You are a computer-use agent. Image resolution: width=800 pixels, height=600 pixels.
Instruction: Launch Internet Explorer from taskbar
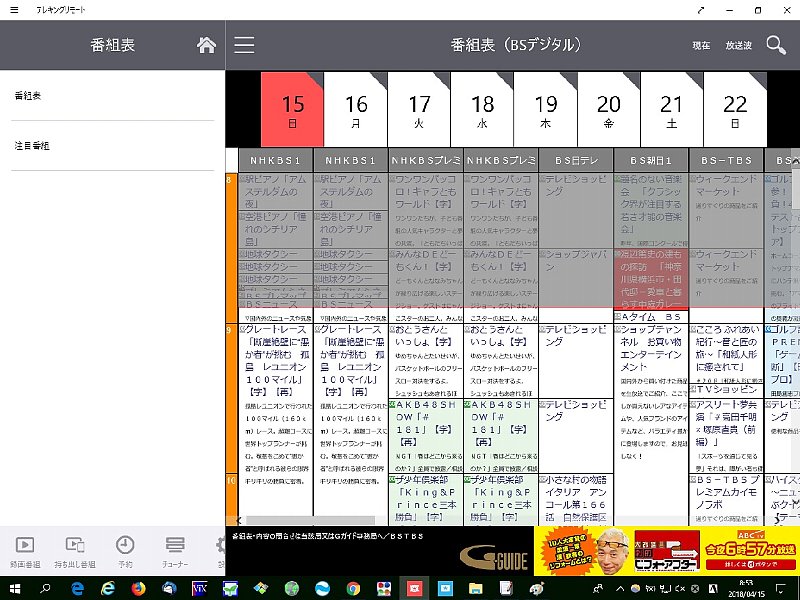click(108, 588)
